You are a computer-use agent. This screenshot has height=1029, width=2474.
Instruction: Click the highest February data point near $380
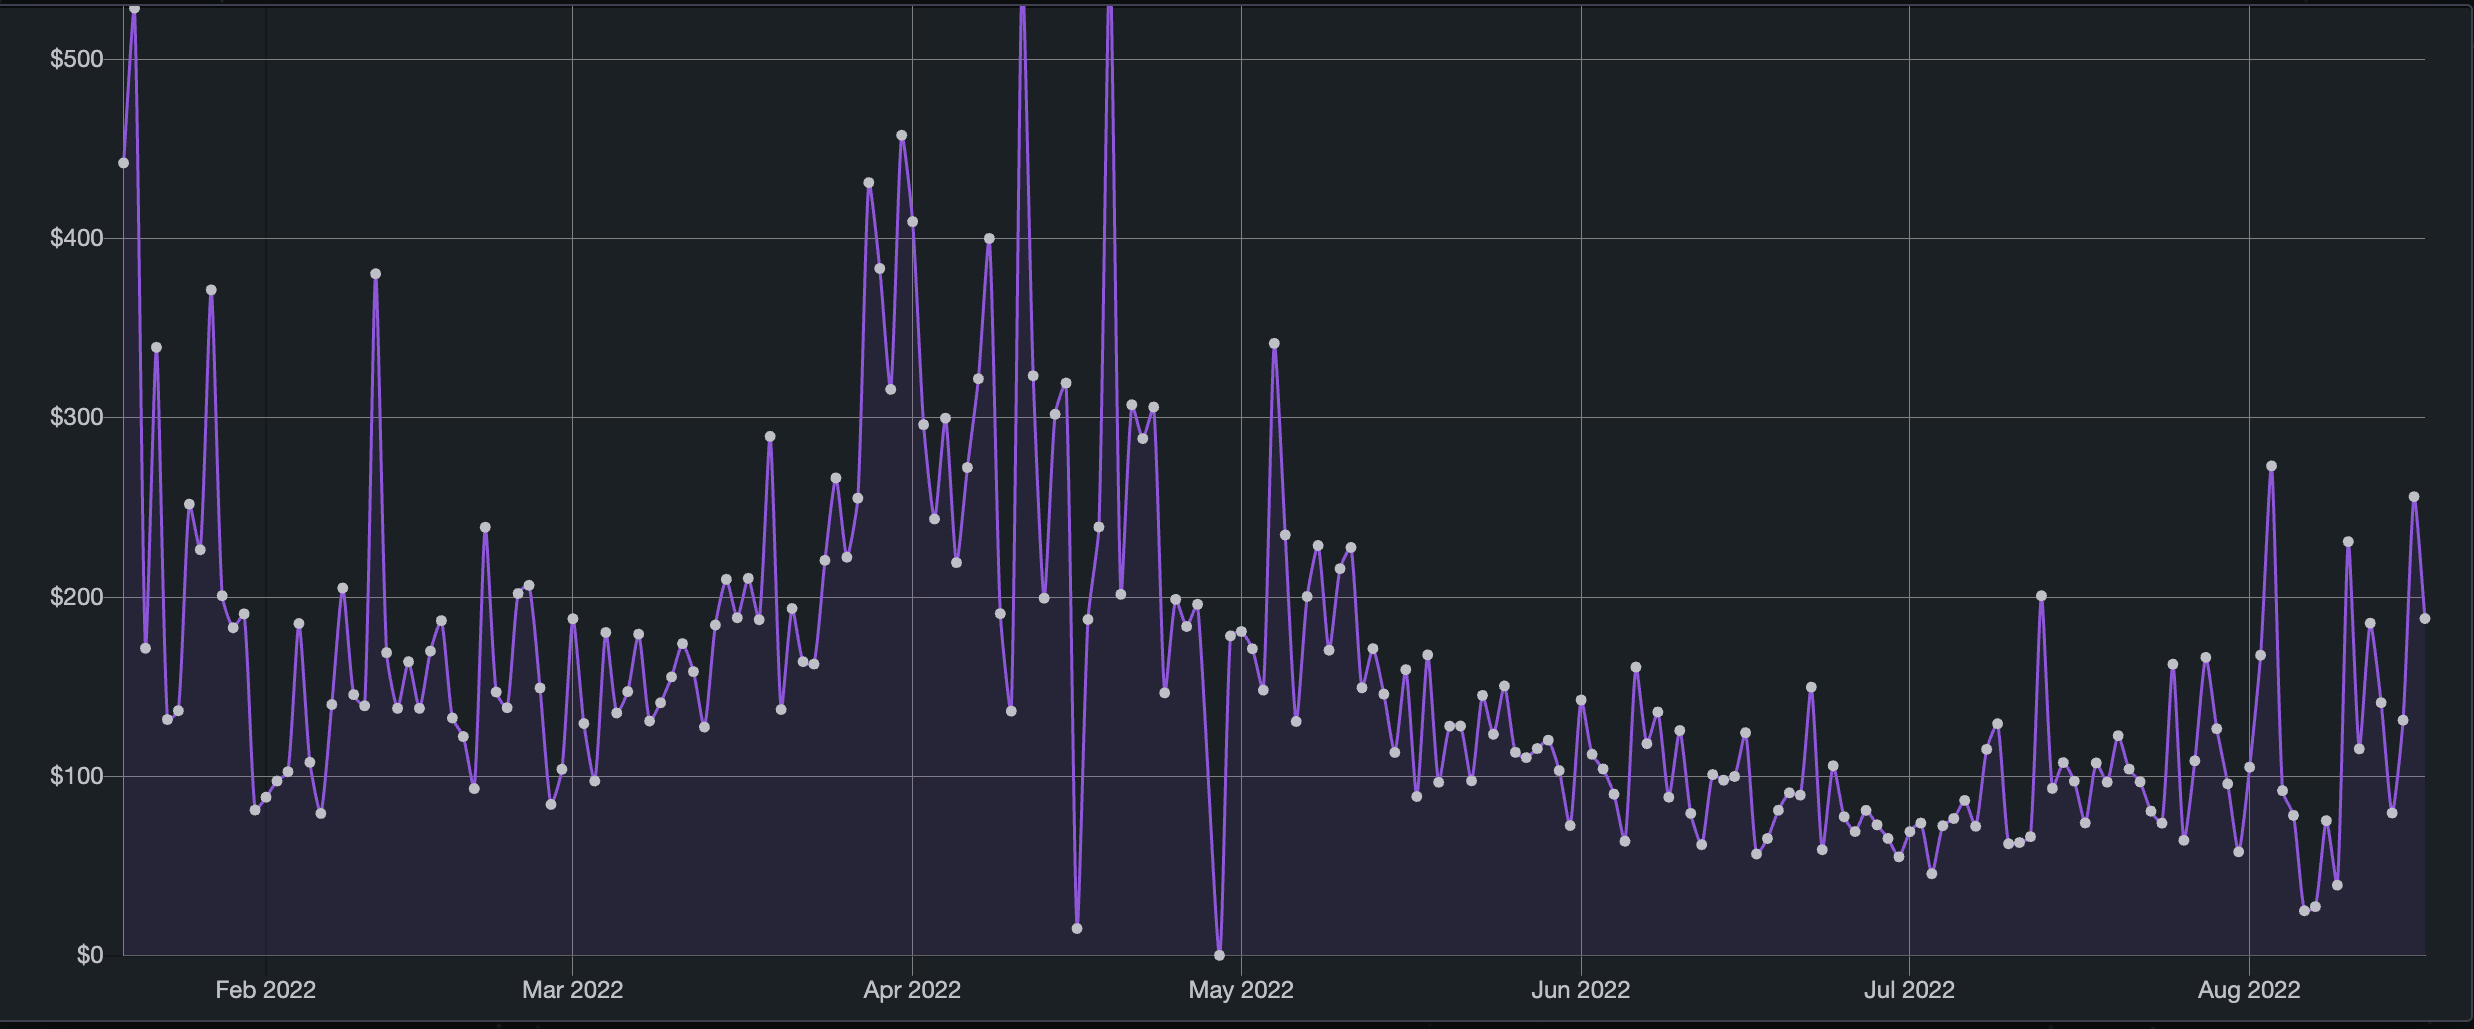click(376, 274)
